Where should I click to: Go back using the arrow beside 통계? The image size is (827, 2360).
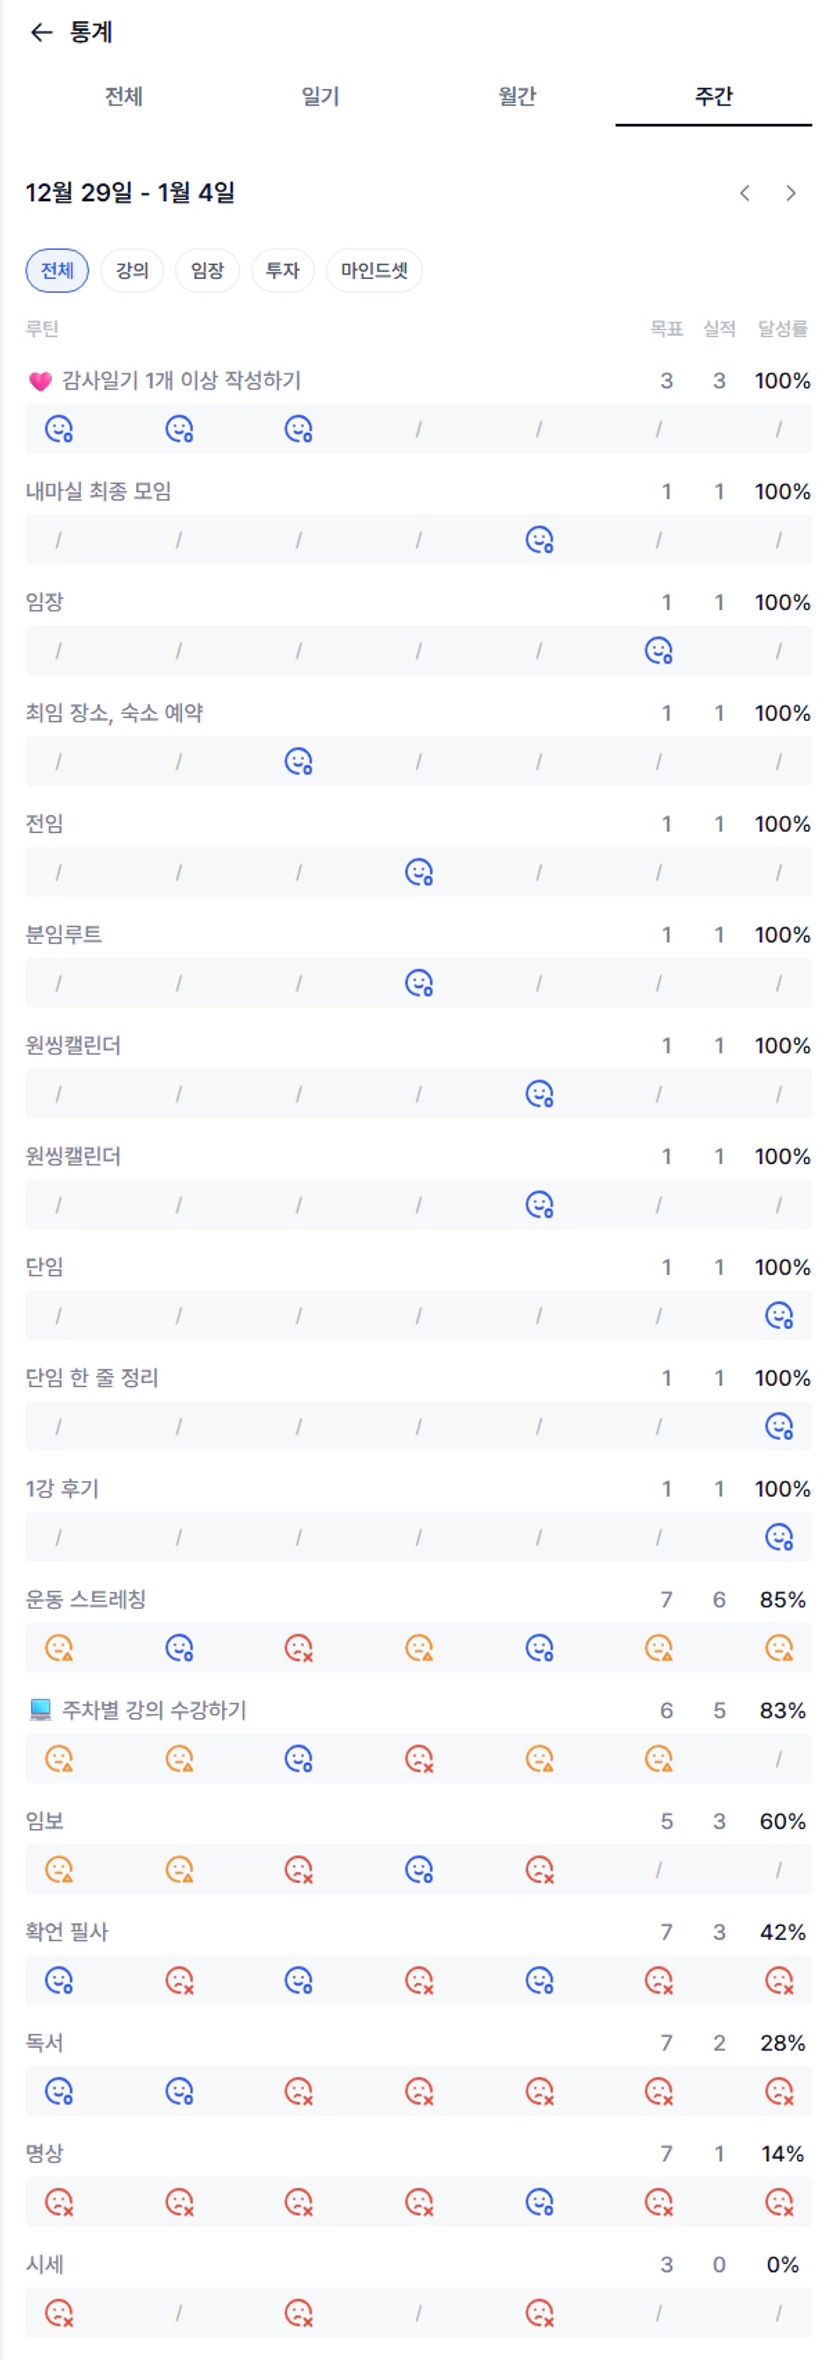tap(41, 33)
